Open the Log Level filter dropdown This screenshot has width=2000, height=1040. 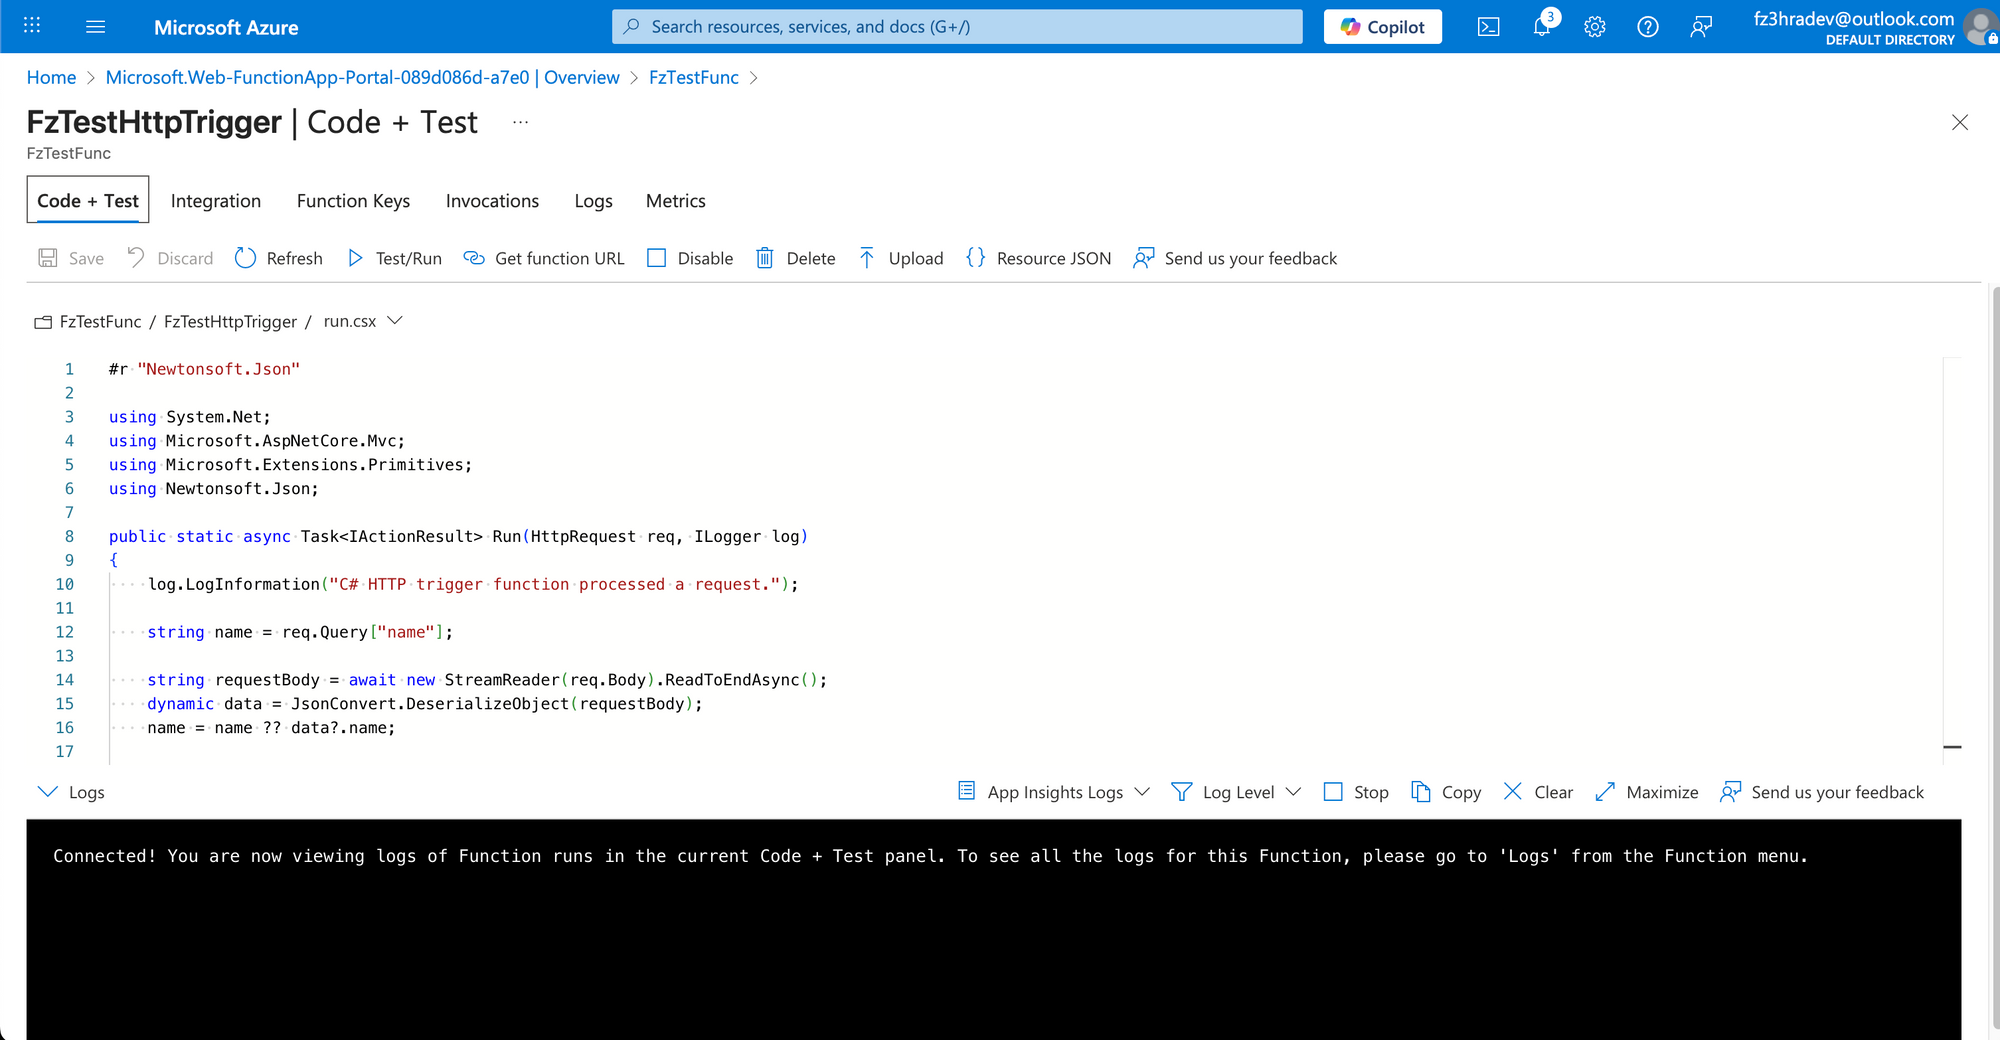(x=1293, y=792)
